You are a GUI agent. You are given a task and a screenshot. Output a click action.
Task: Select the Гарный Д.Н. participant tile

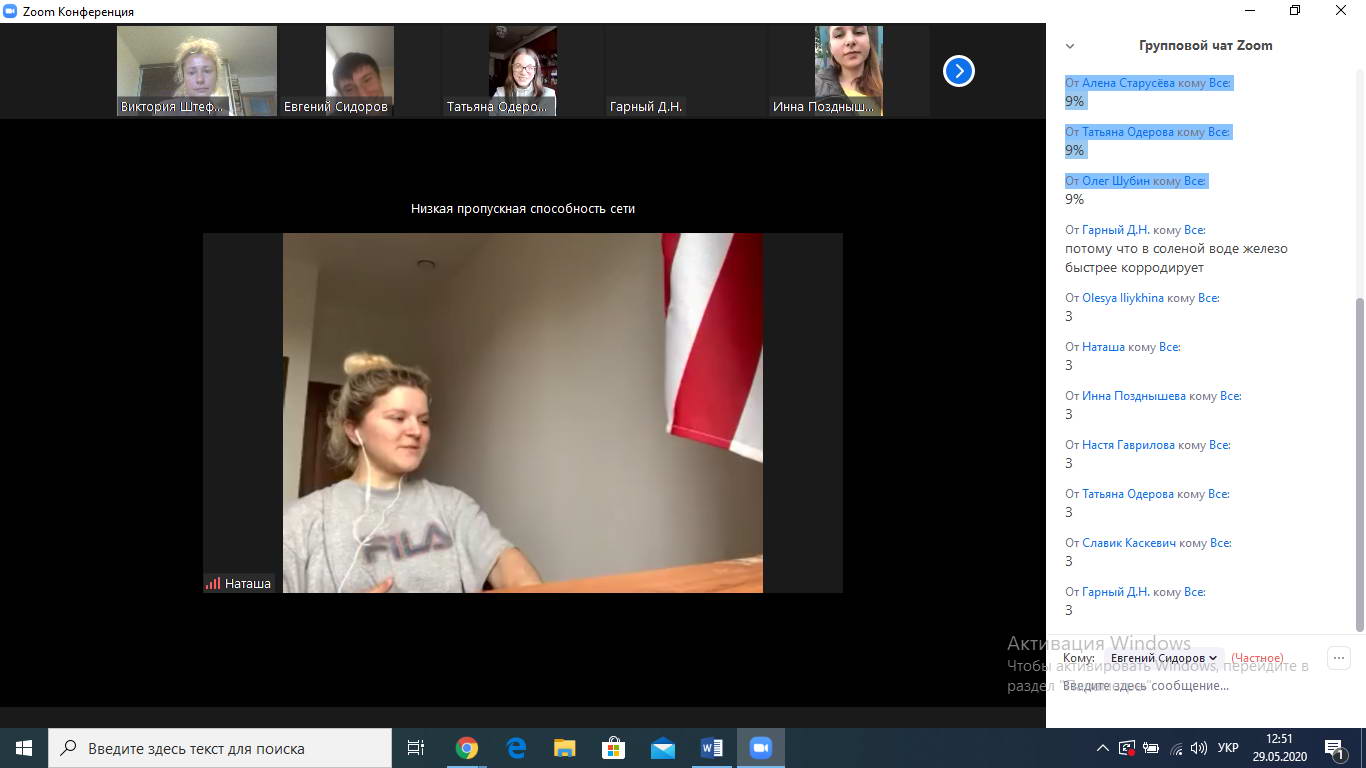[686, 71]
